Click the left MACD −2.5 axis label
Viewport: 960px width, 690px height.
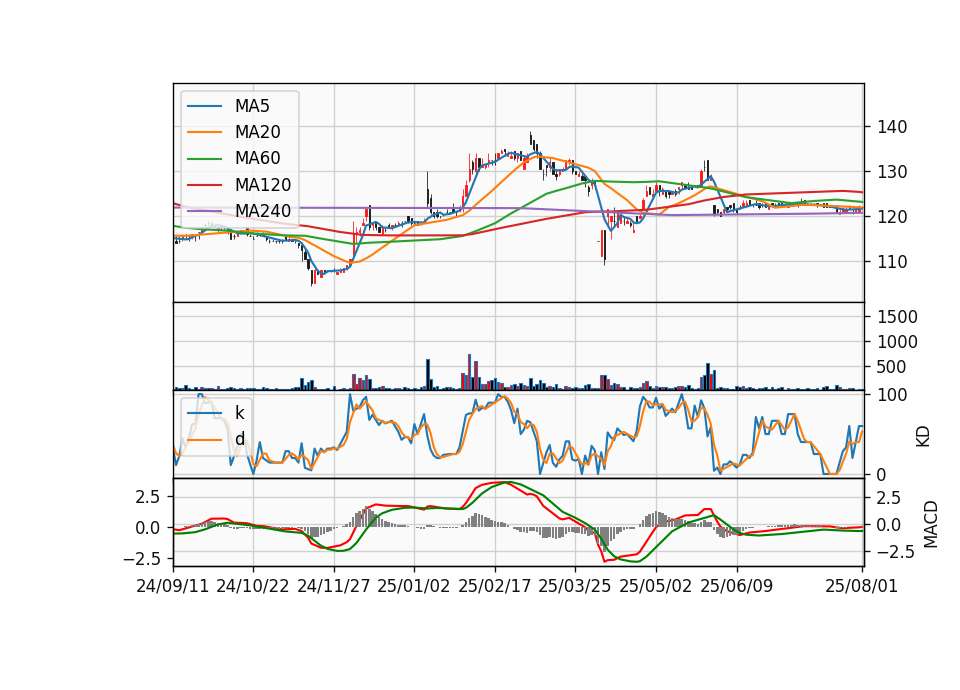click(x=142, y=559)
